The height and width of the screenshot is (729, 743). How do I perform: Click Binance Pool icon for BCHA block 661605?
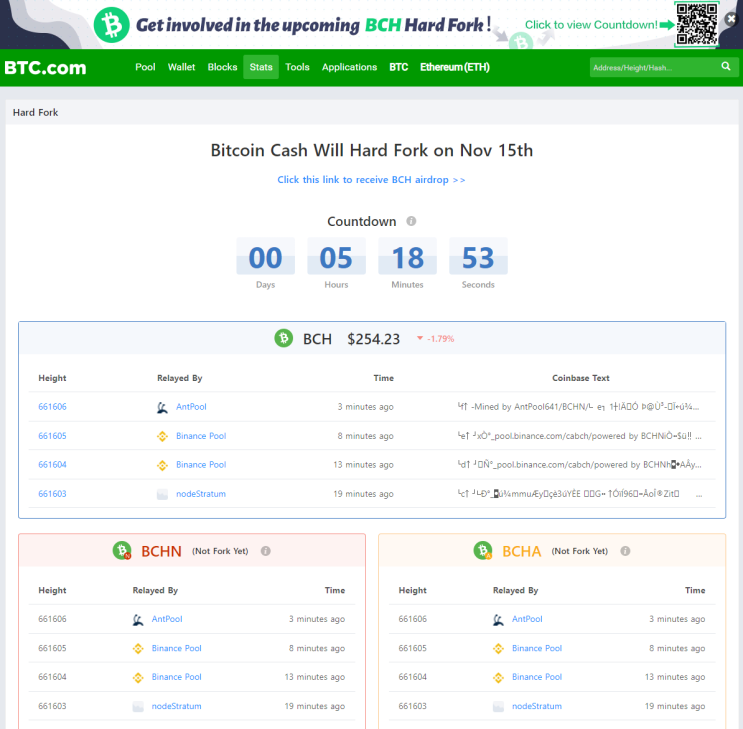[498, 648]
